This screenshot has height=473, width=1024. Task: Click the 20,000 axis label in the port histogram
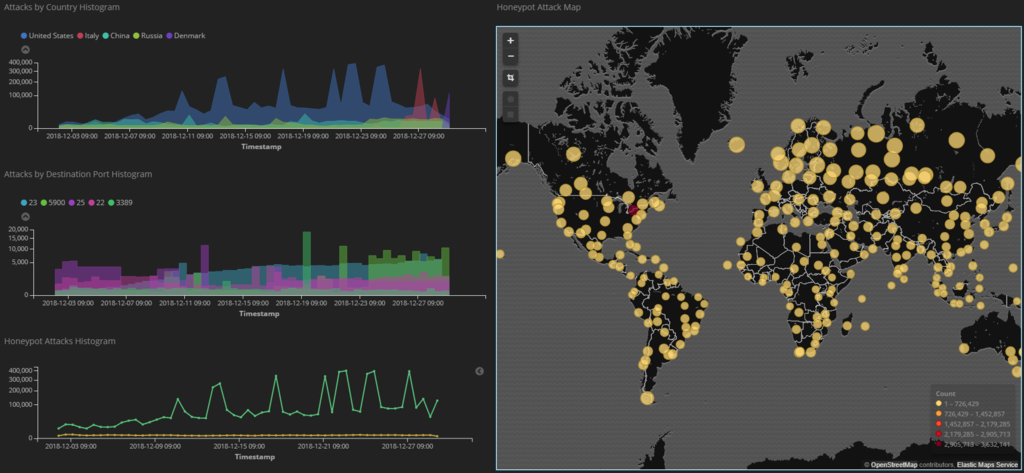click(x=18, y=230)
